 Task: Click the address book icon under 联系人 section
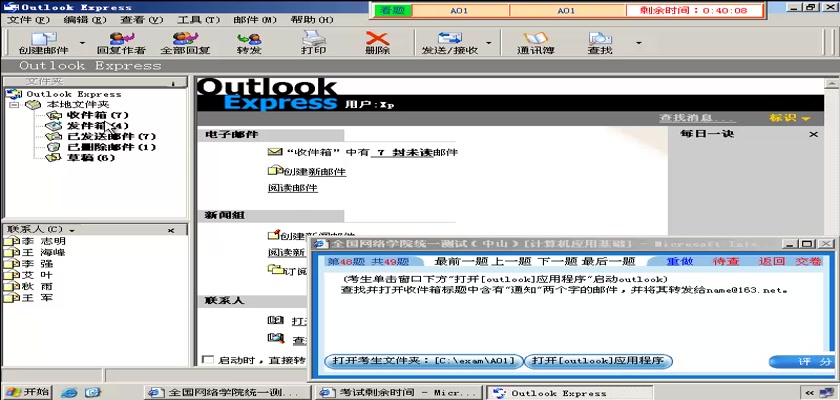pos(275,320)
